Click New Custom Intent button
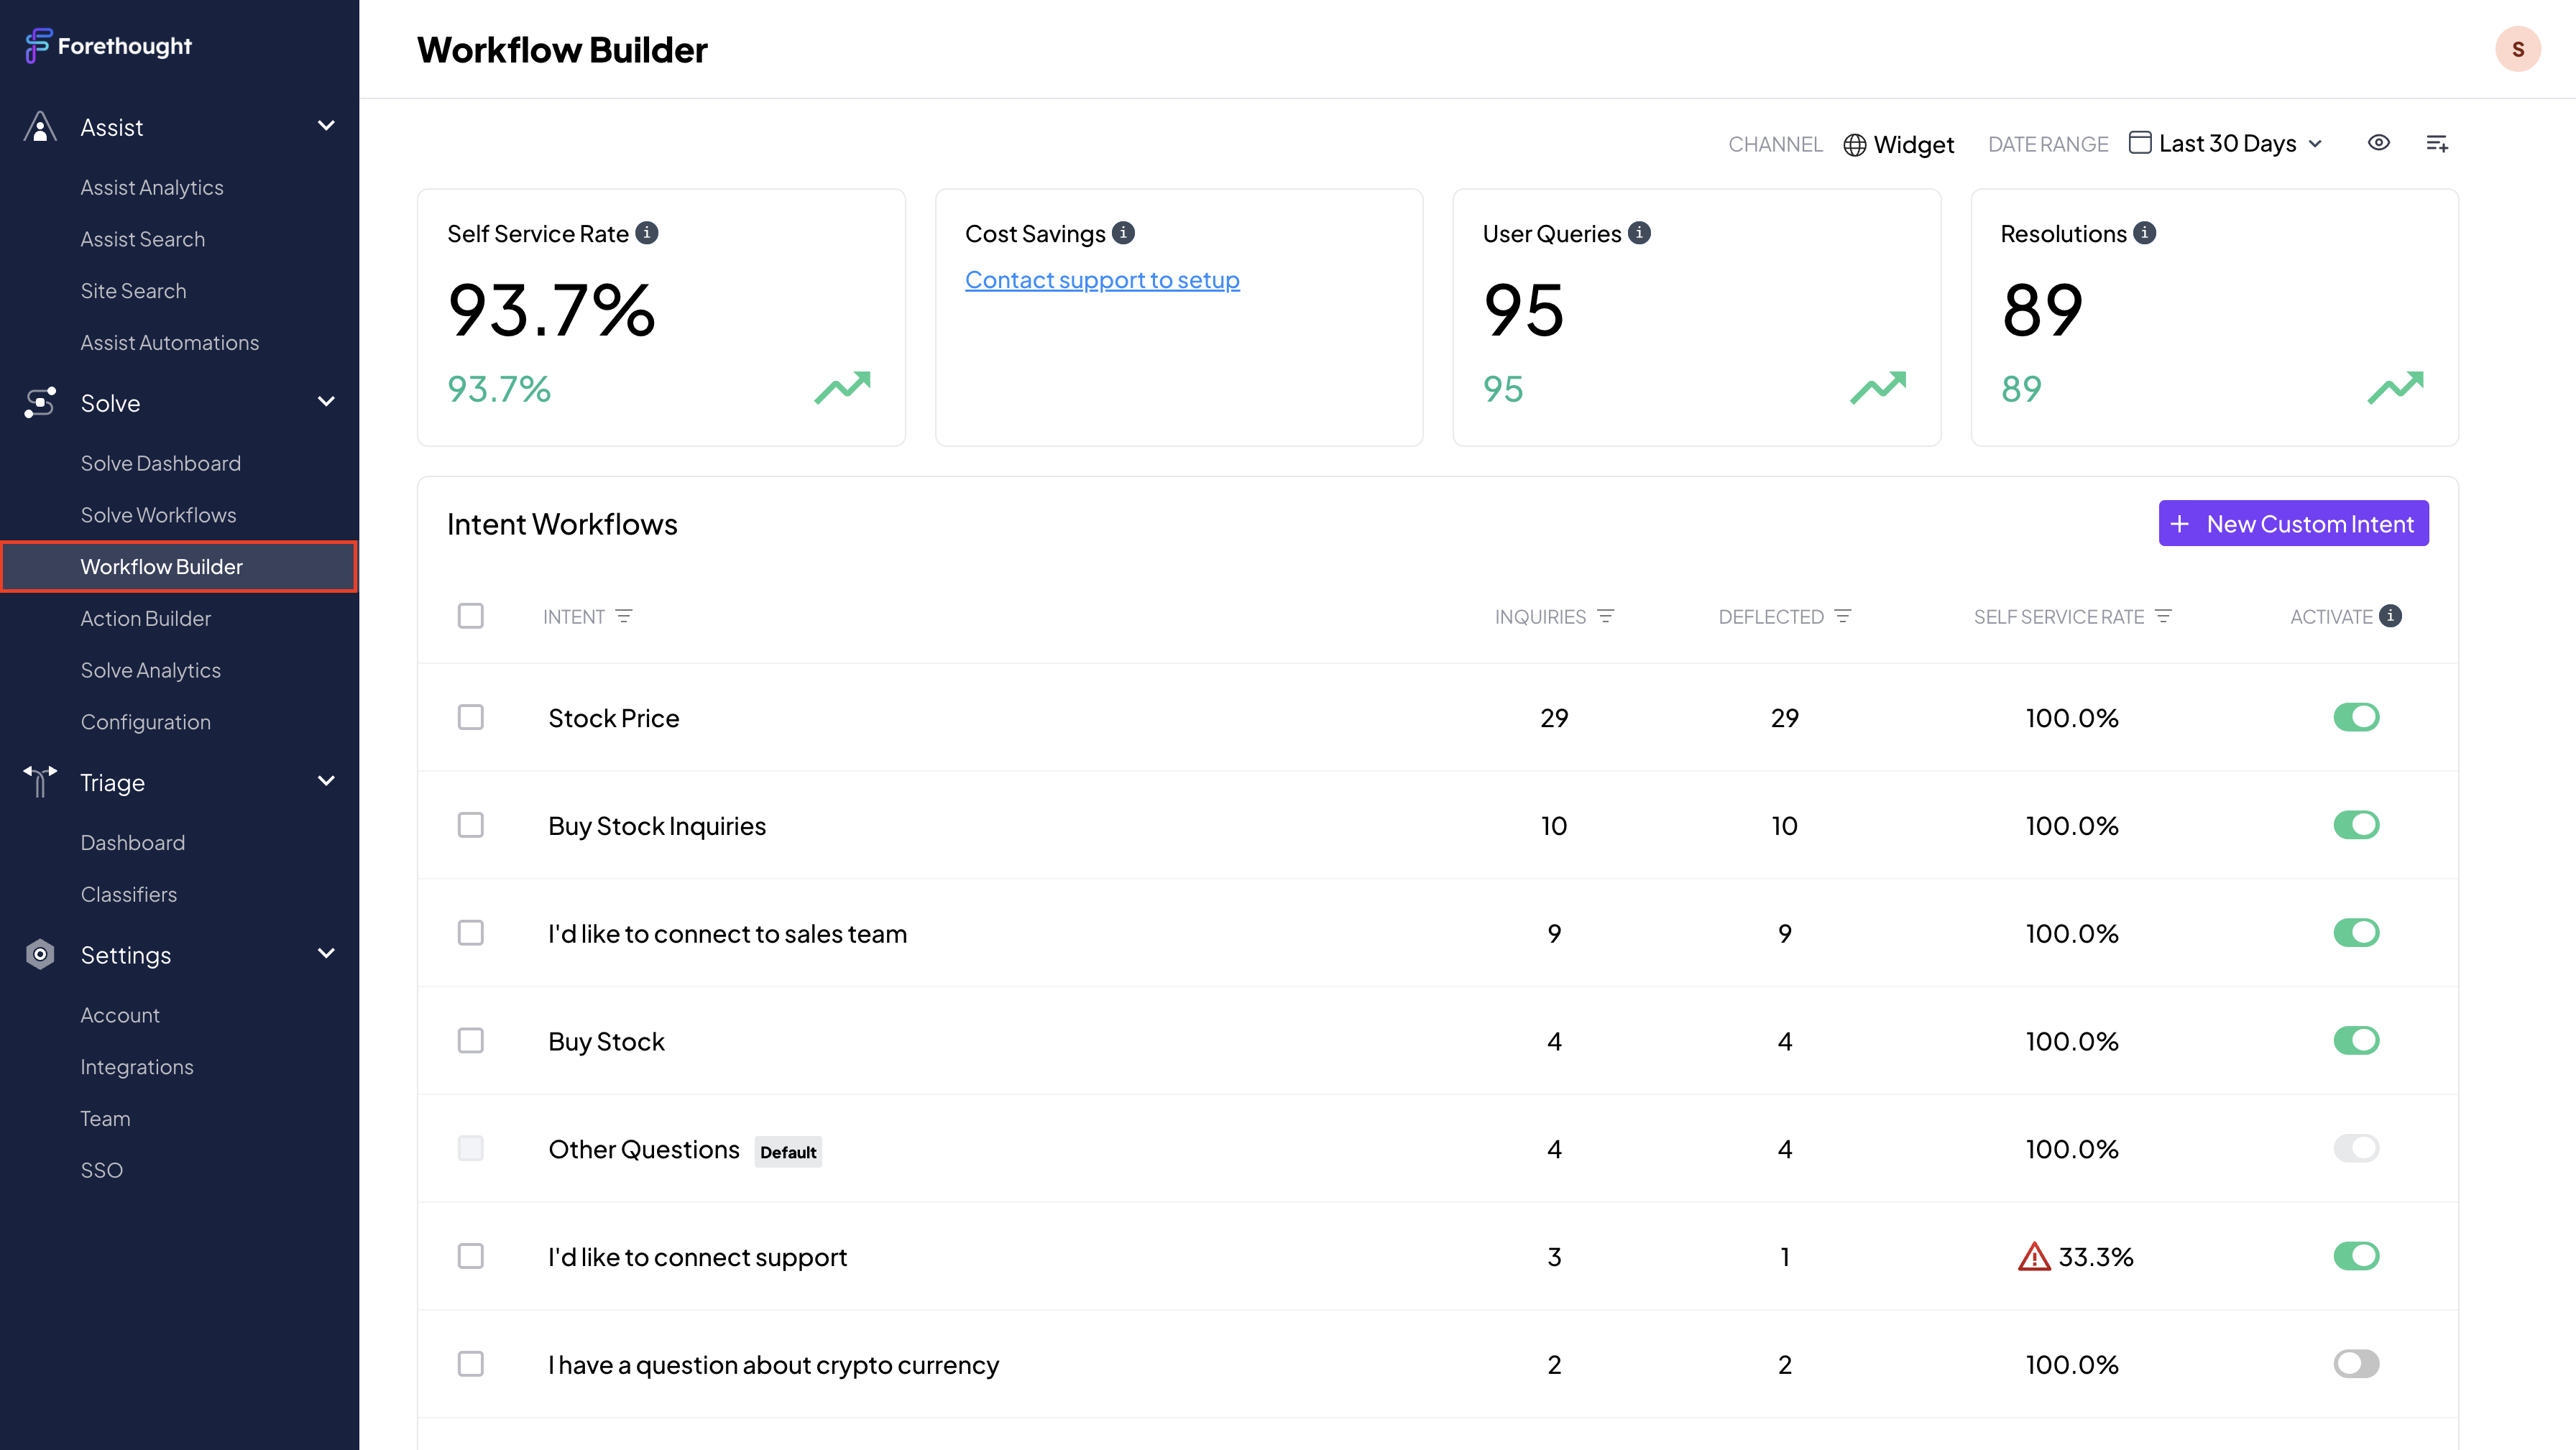 pos(2294,524)
